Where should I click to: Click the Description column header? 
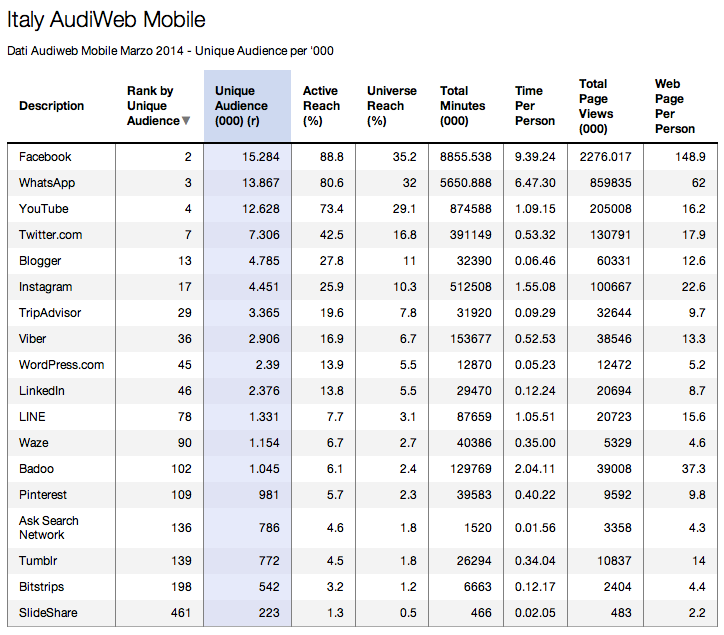pos(51,106)
